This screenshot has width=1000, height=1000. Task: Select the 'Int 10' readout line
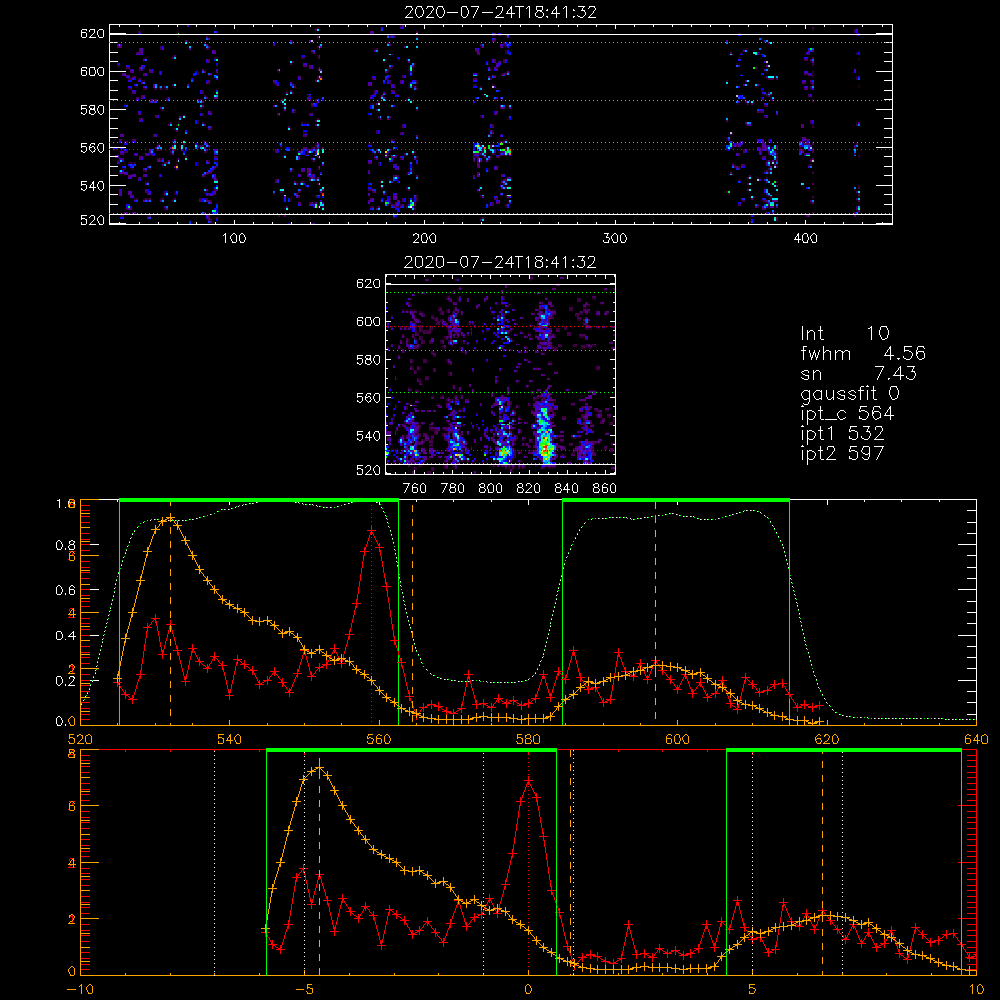(x=844, y=333)
